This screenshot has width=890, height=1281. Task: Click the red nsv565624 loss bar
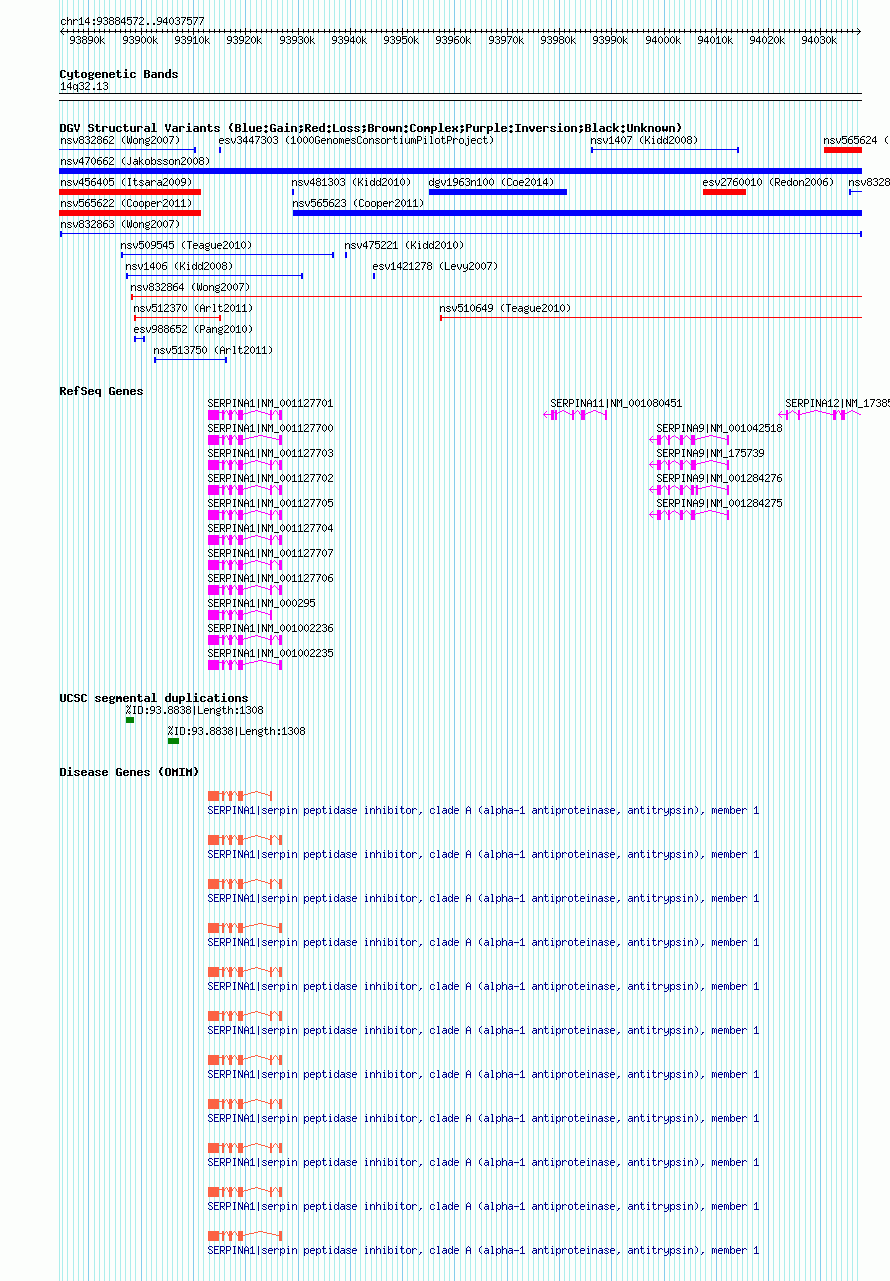tap(843, 150)
